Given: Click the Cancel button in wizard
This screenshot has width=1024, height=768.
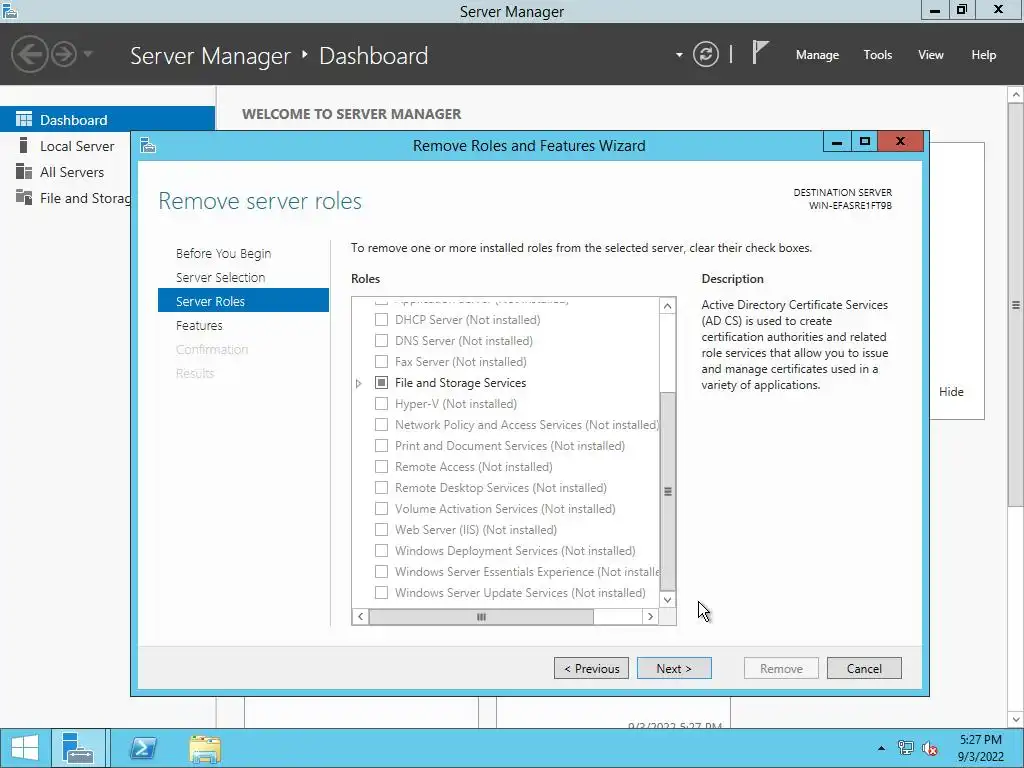Looking at the screenshot, I should coord(864,668).
